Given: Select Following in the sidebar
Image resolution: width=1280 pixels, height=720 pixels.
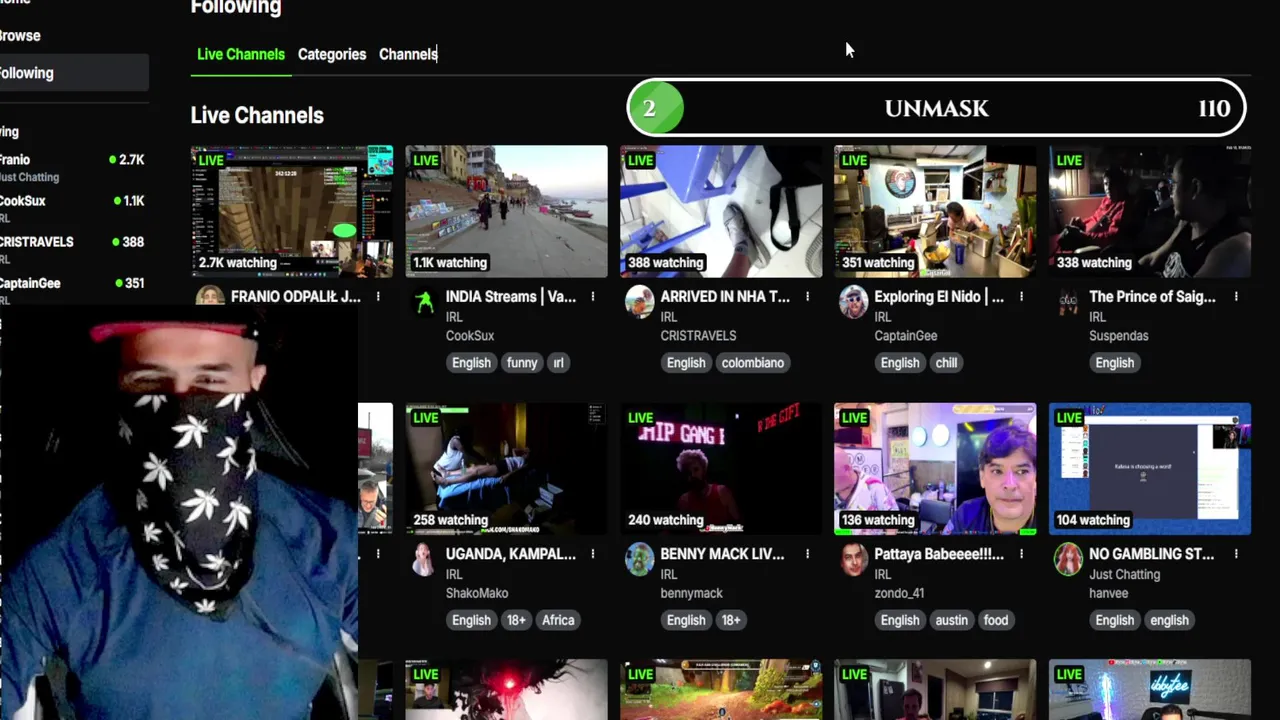Looking at the screenshot, I should (x=72, y=73).
